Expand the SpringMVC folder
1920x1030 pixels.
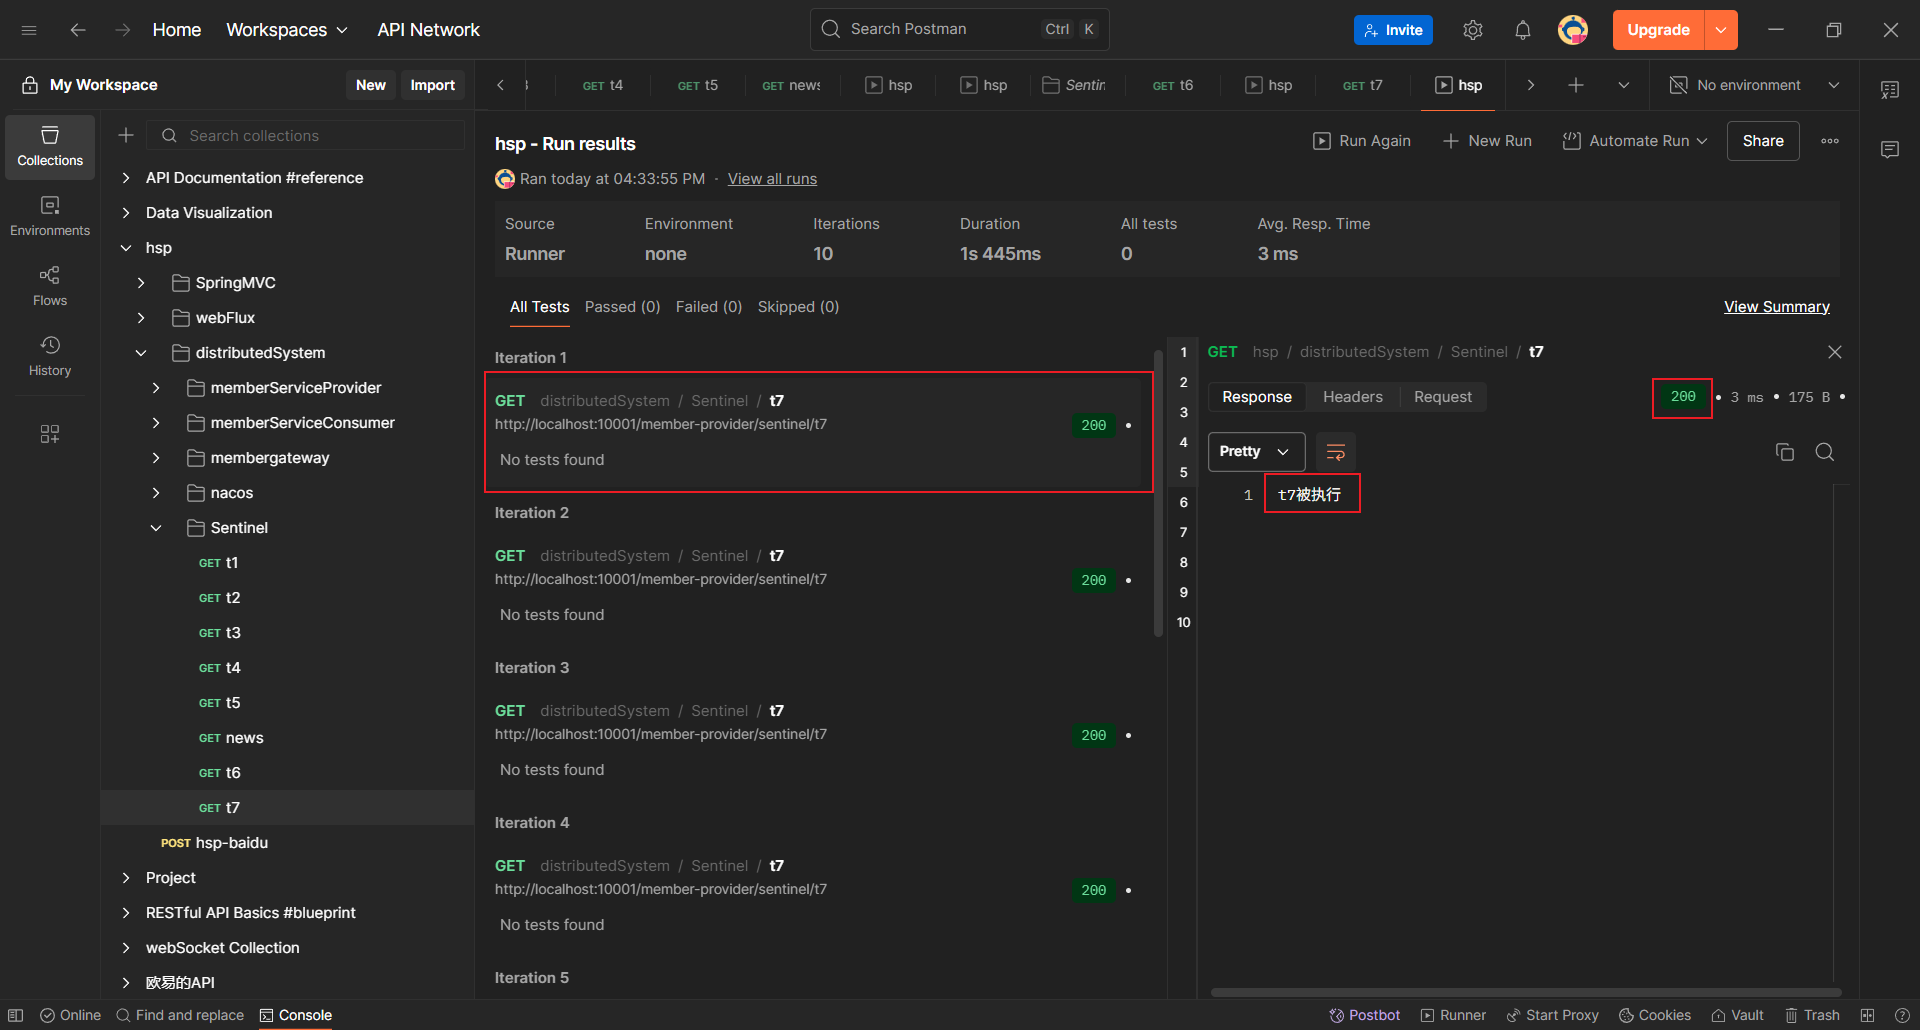pos(141,283)
